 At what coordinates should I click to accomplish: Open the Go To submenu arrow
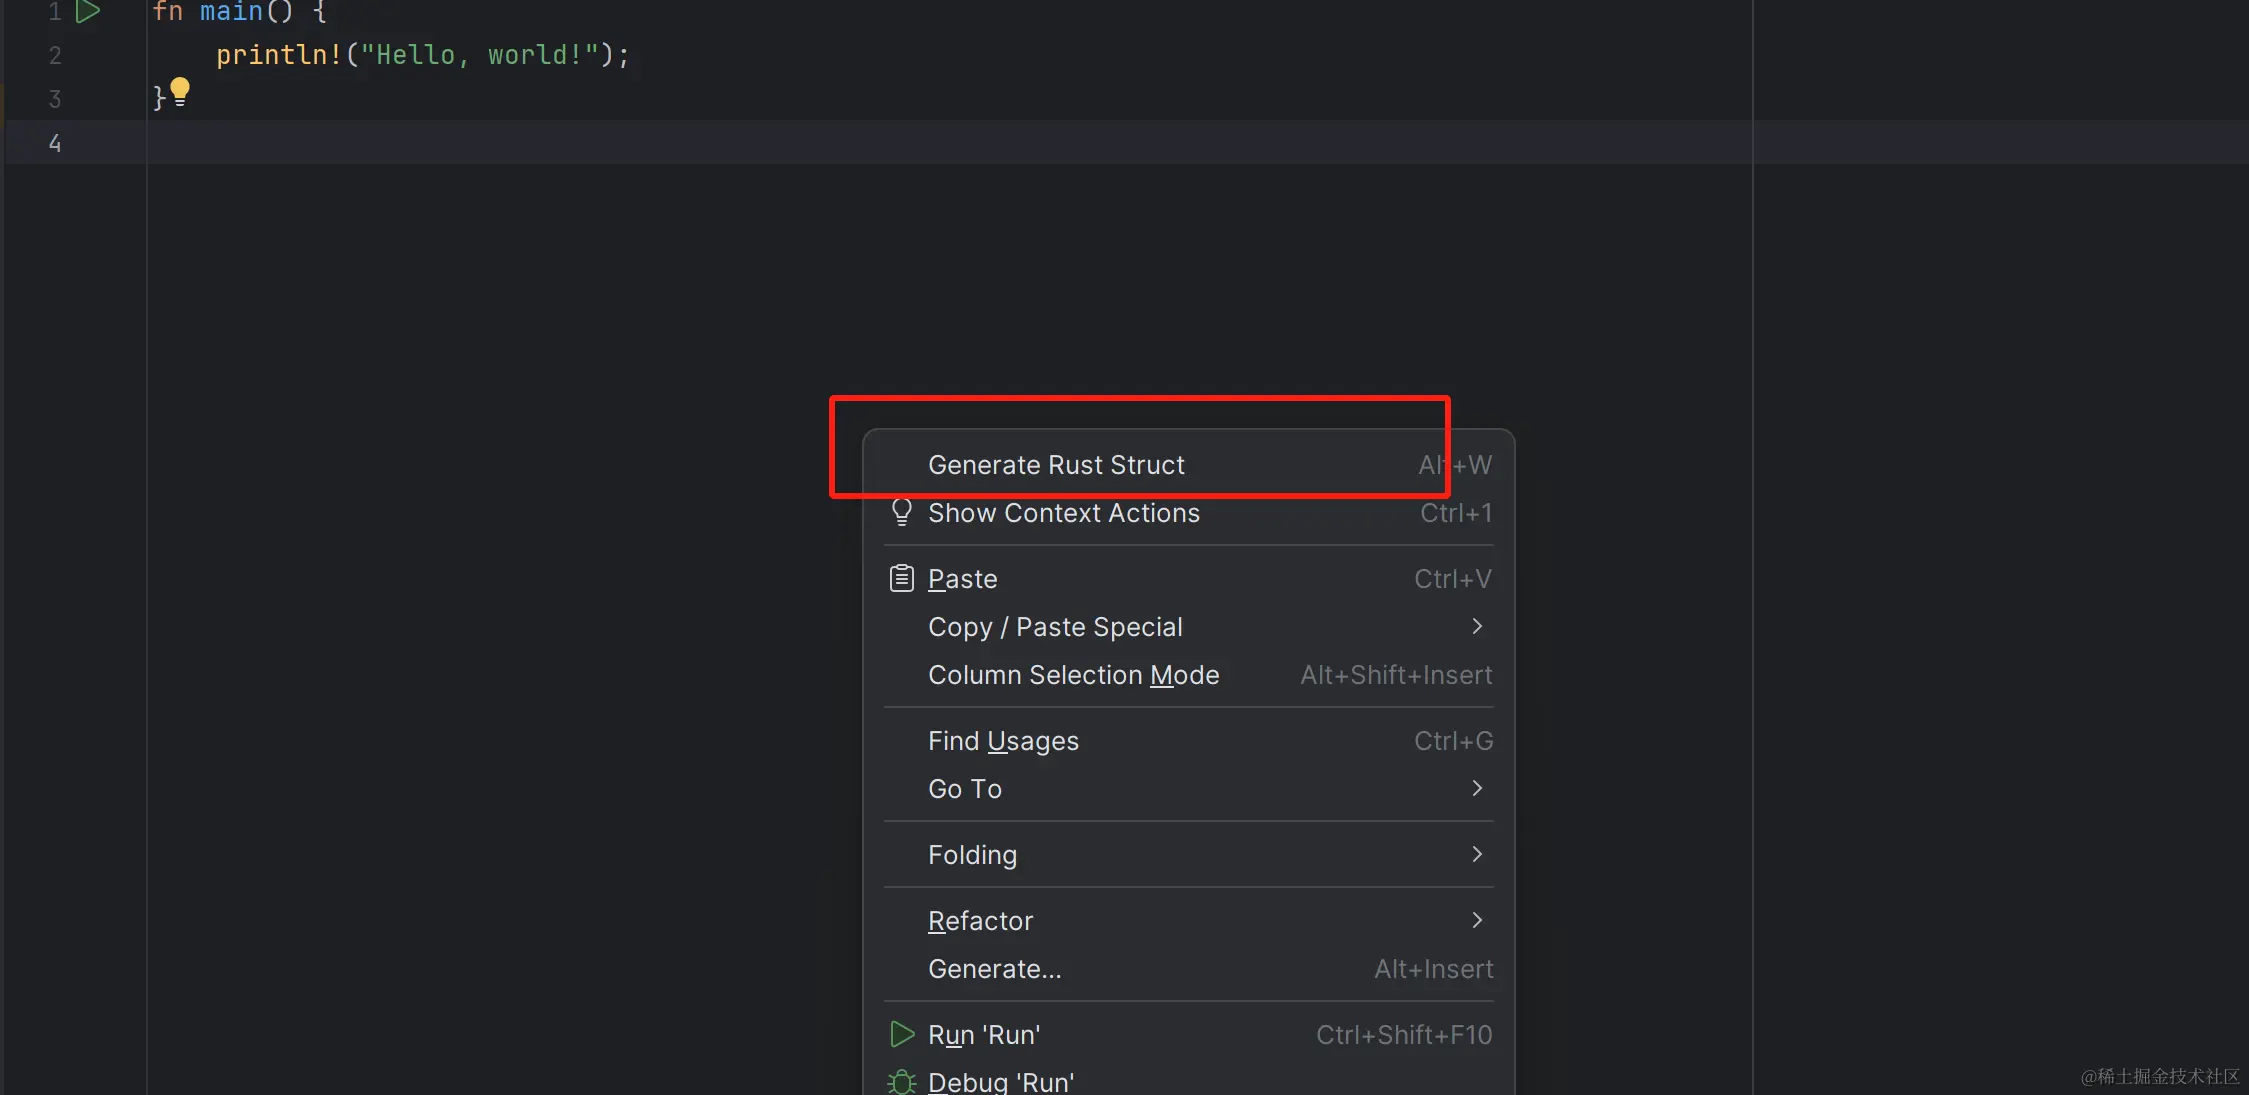(1477, 789)
